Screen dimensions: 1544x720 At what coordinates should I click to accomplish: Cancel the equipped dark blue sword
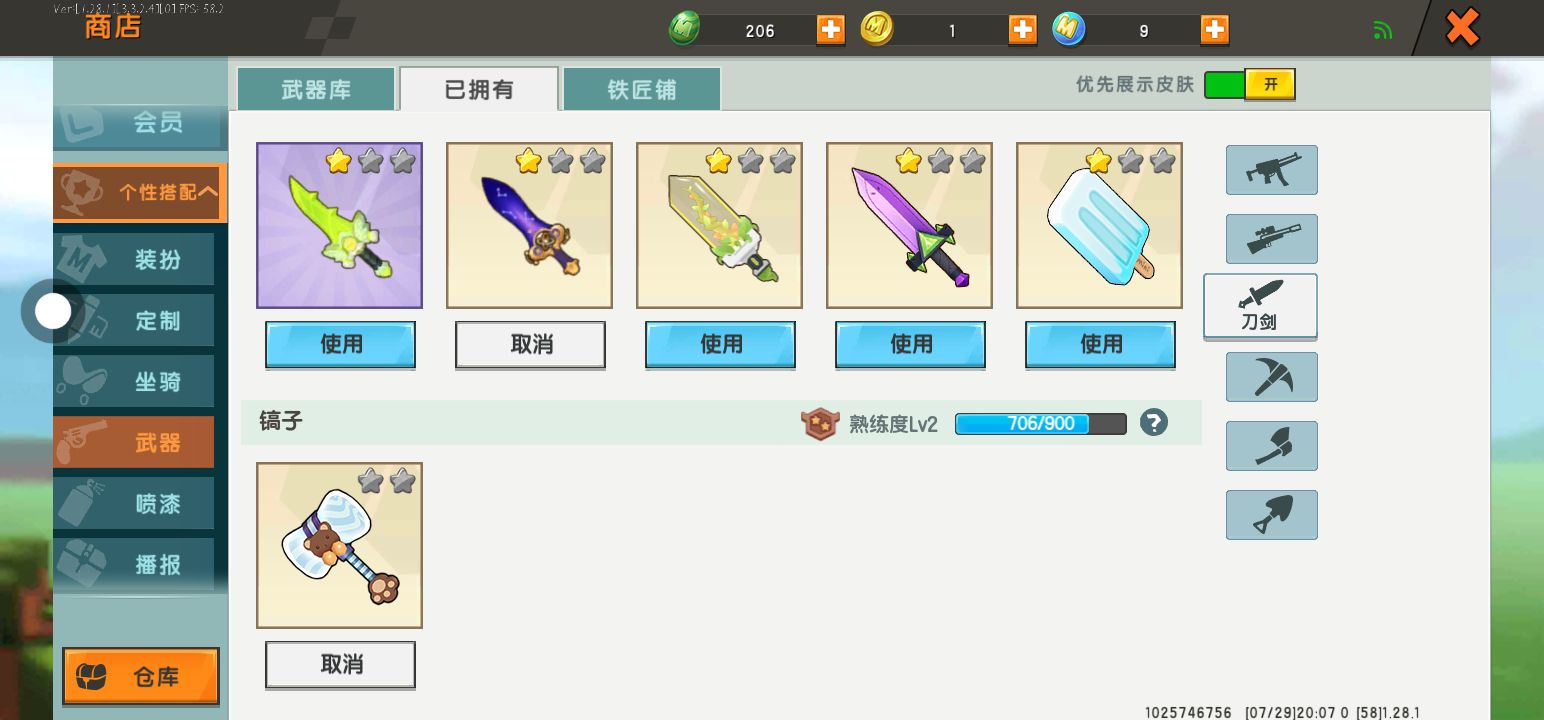pos(530,345)
